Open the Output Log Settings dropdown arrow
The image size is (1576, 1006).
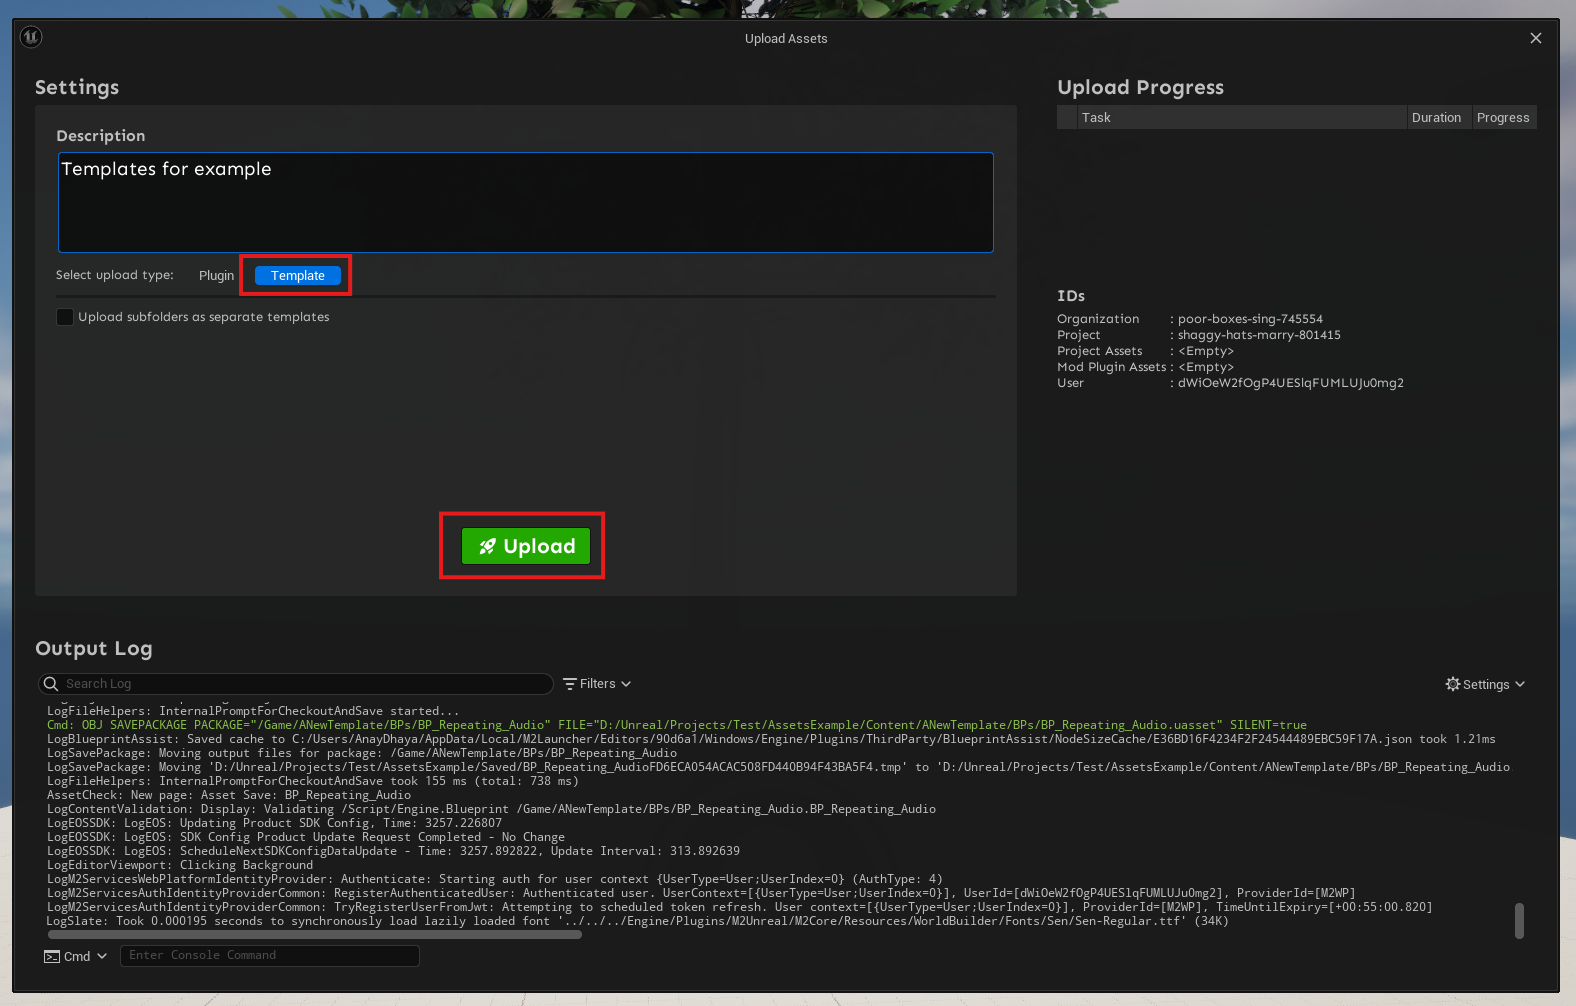pyautogui.click(x=1520, y=684)
